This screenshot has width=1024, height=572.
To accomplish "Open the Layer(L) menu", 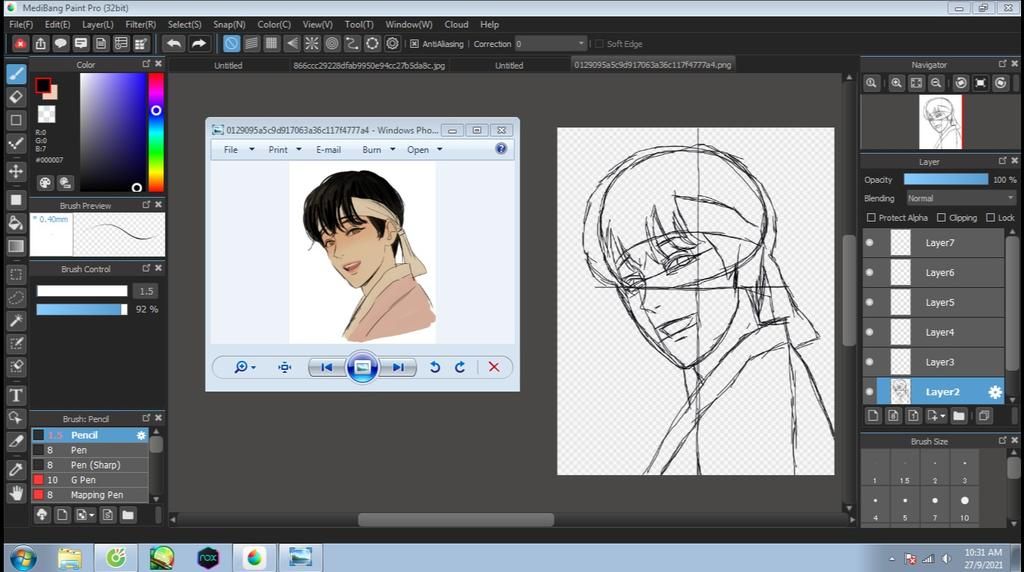I will 97,24.
